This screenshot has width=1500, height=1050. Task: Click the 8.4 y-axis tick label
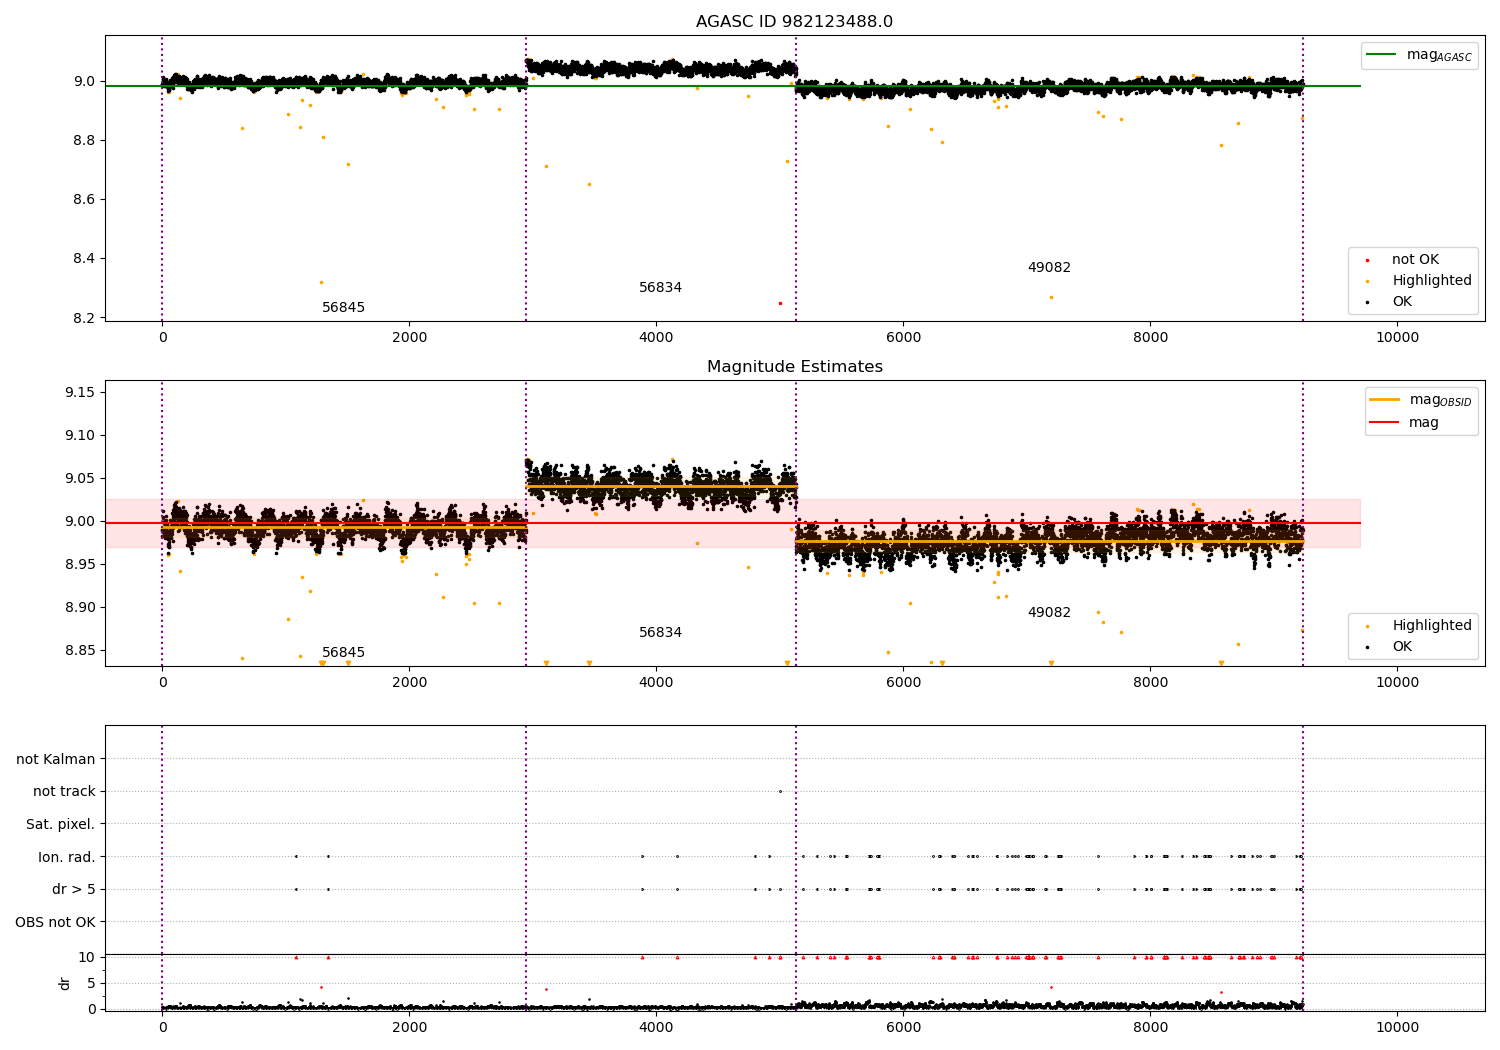pos(84,259)
